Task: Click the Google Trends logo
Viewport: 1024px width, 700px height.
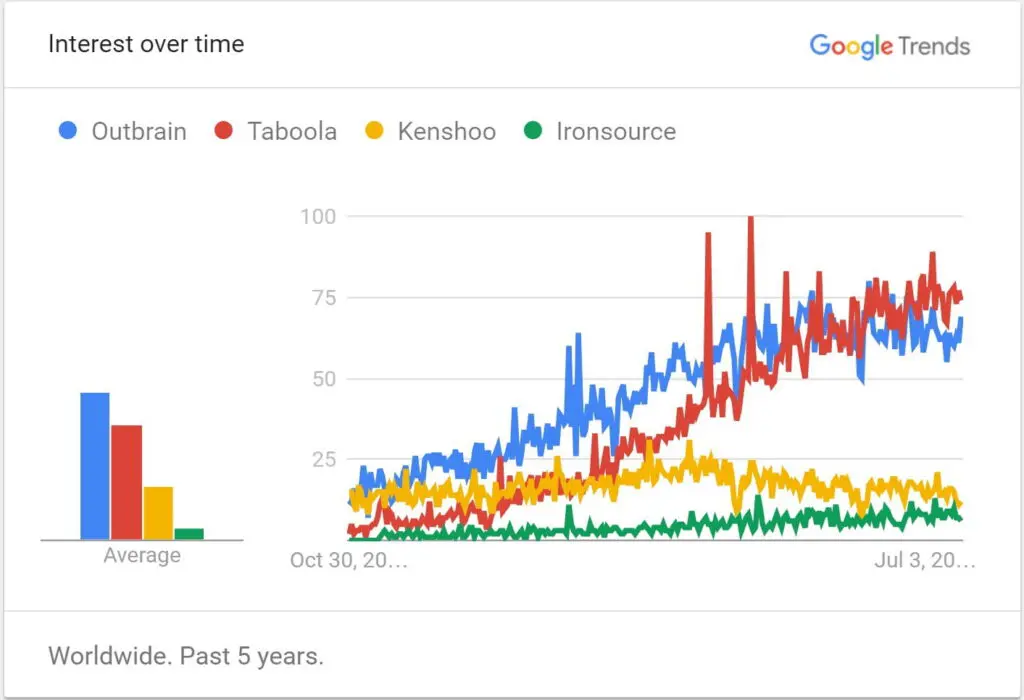Action: click(x=889, y=45)
